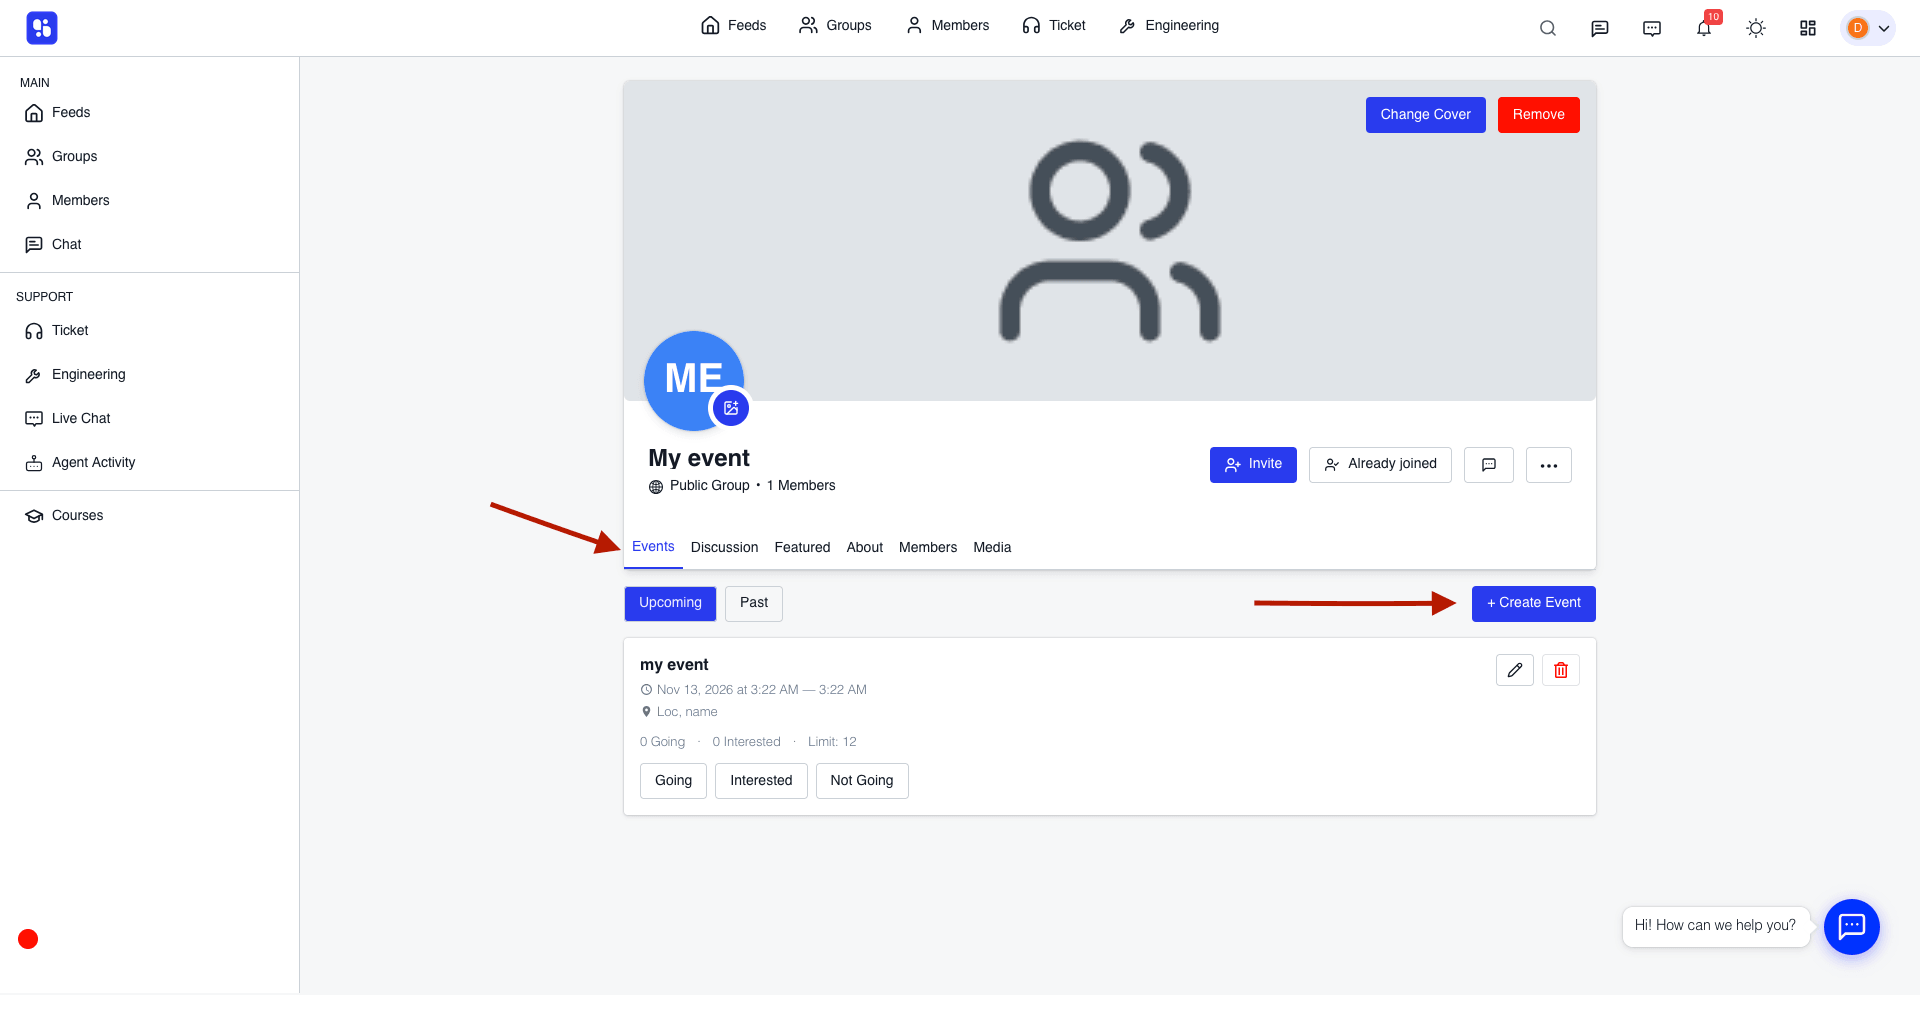
Task: Open the group message icon button
Action: 1489,465
